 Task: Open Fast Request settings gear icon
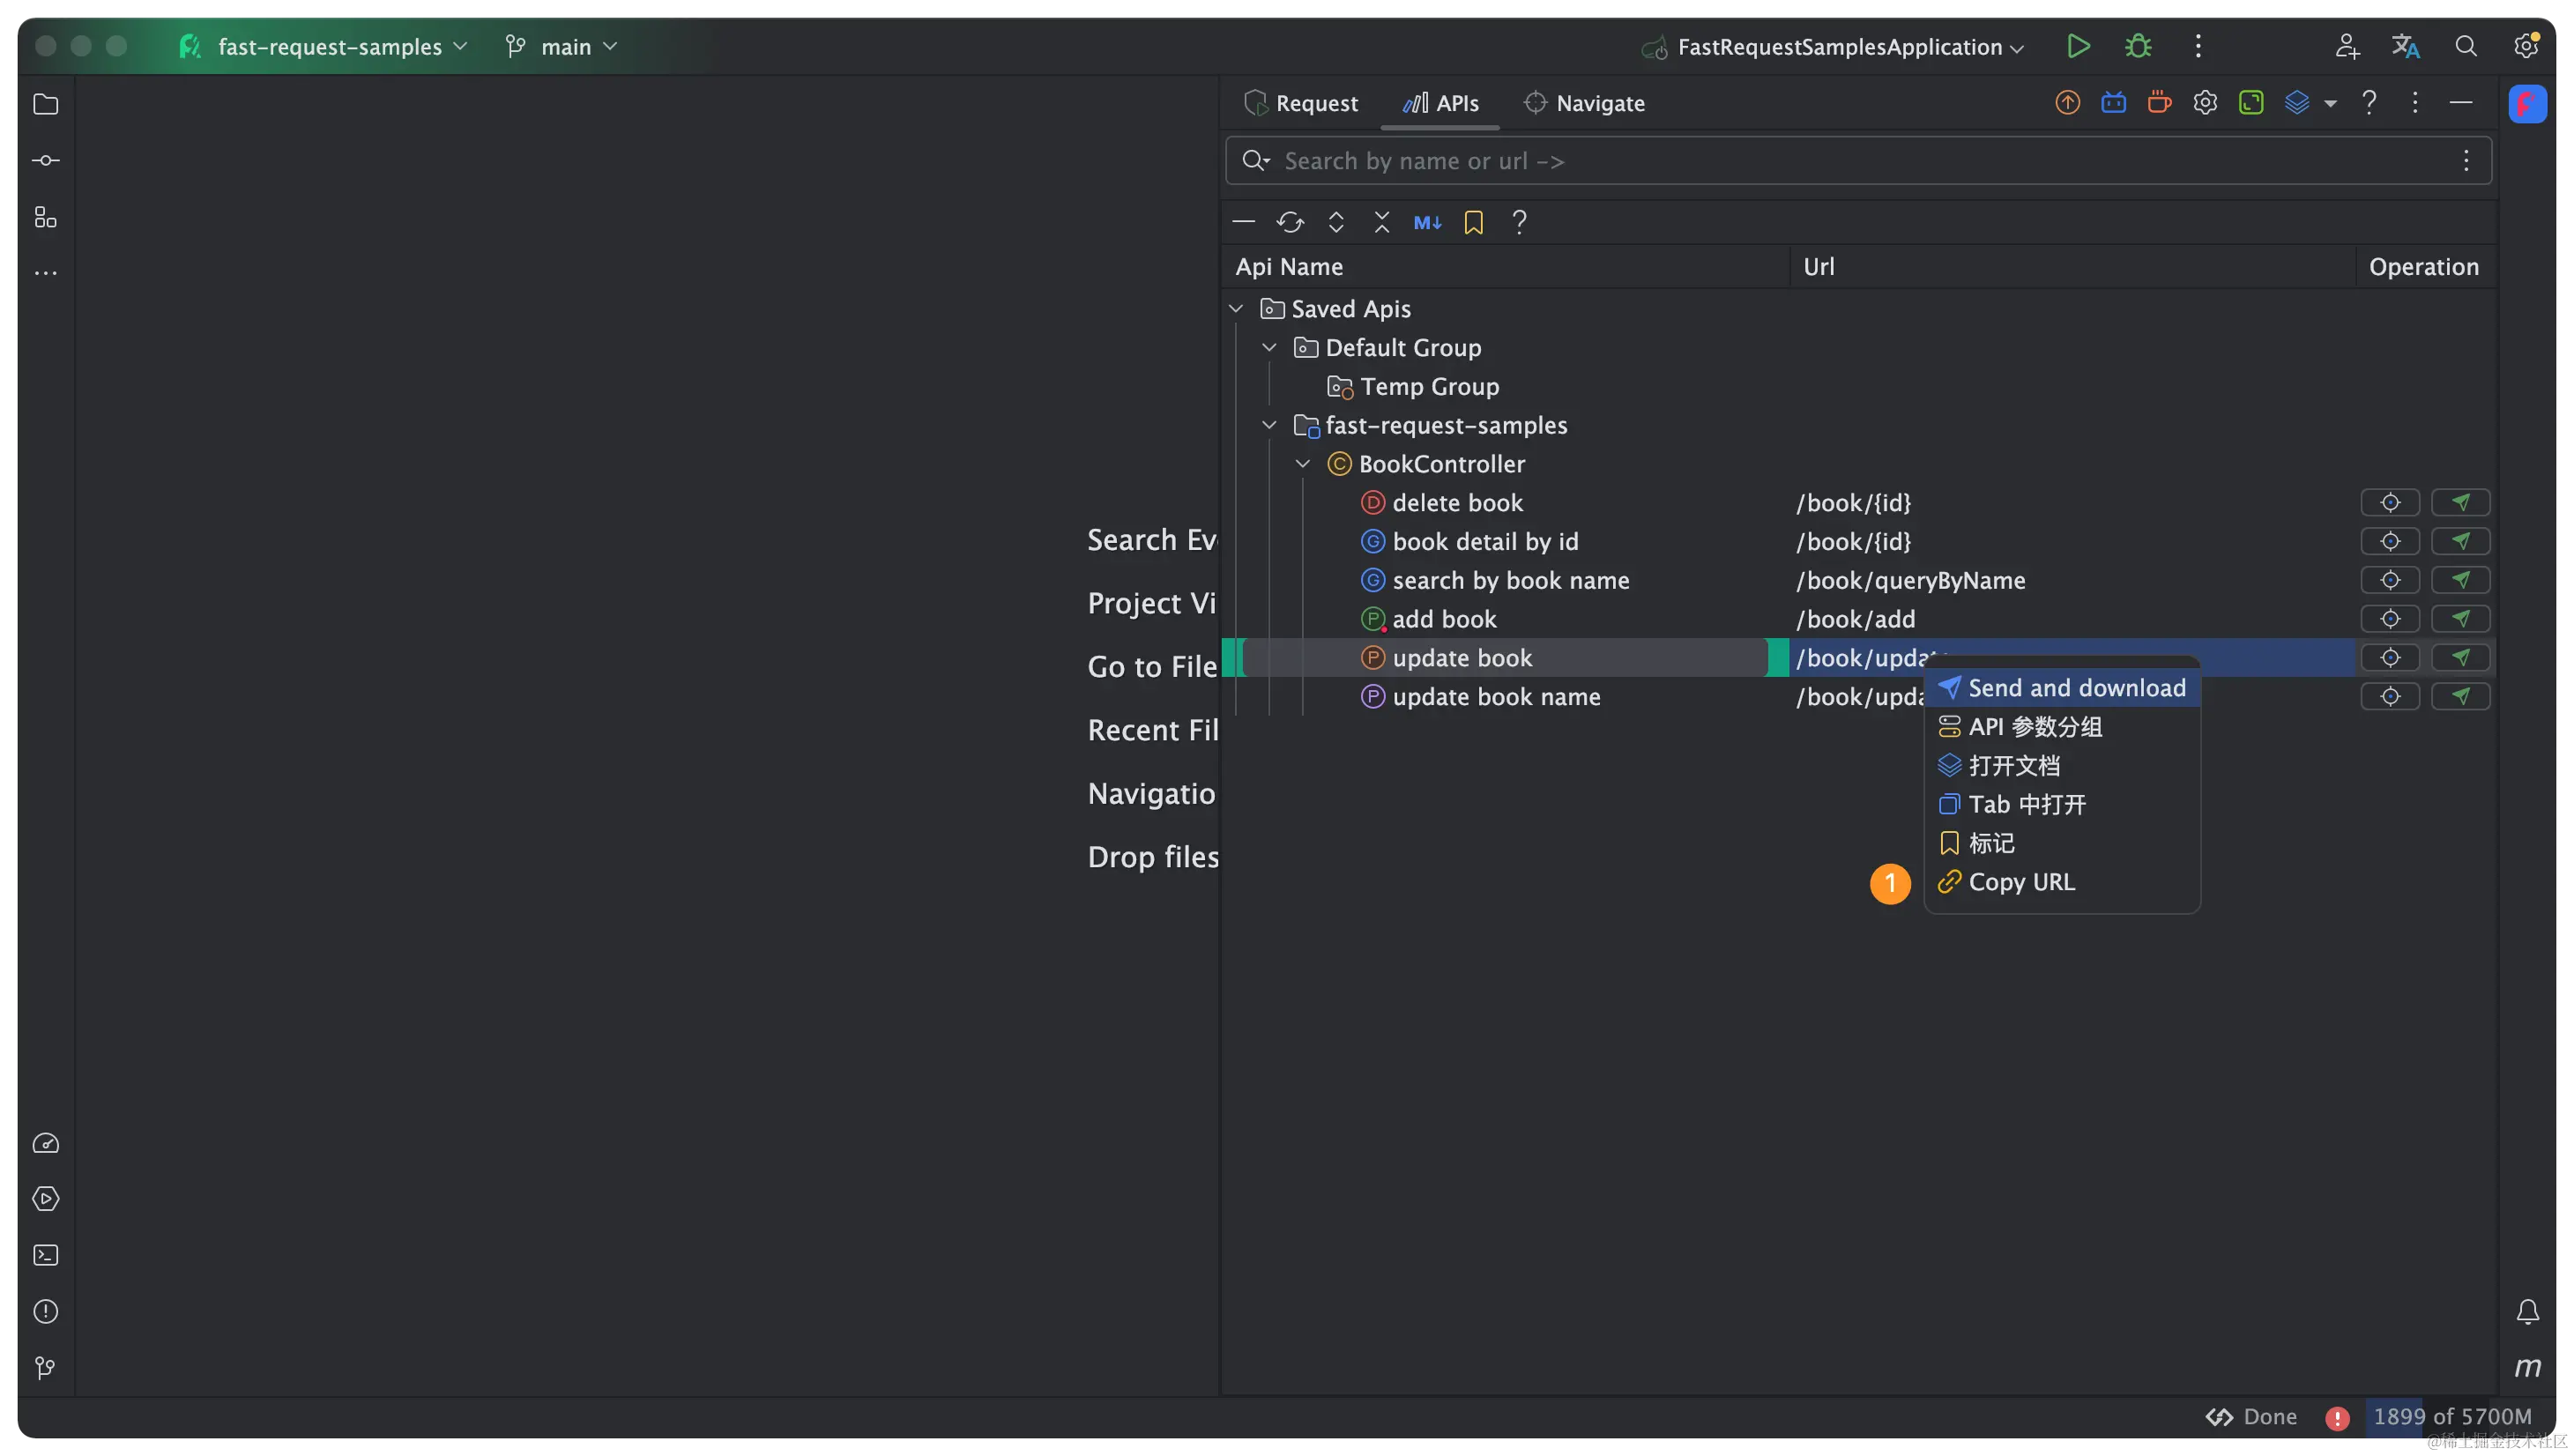click(2205, 102)
